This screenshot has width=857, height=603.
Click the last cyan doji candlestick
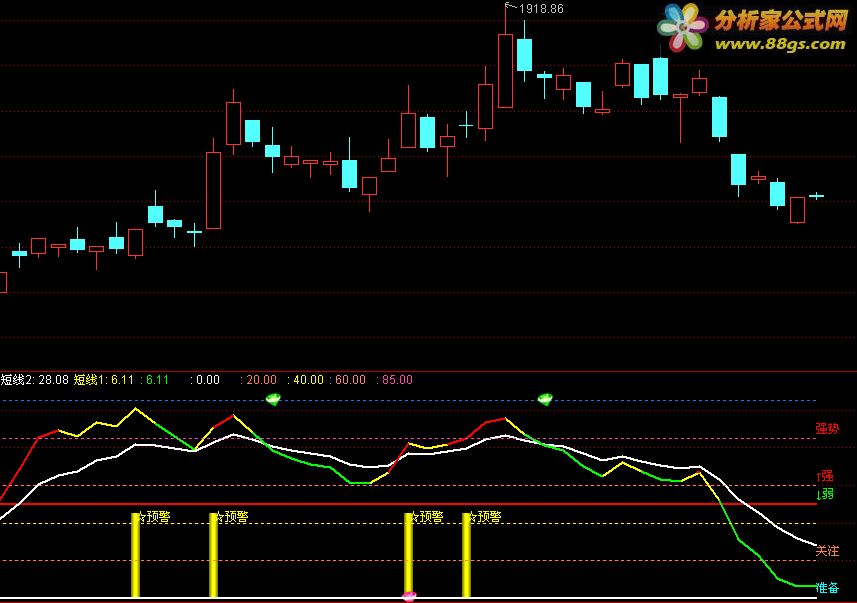coord(817,196)
